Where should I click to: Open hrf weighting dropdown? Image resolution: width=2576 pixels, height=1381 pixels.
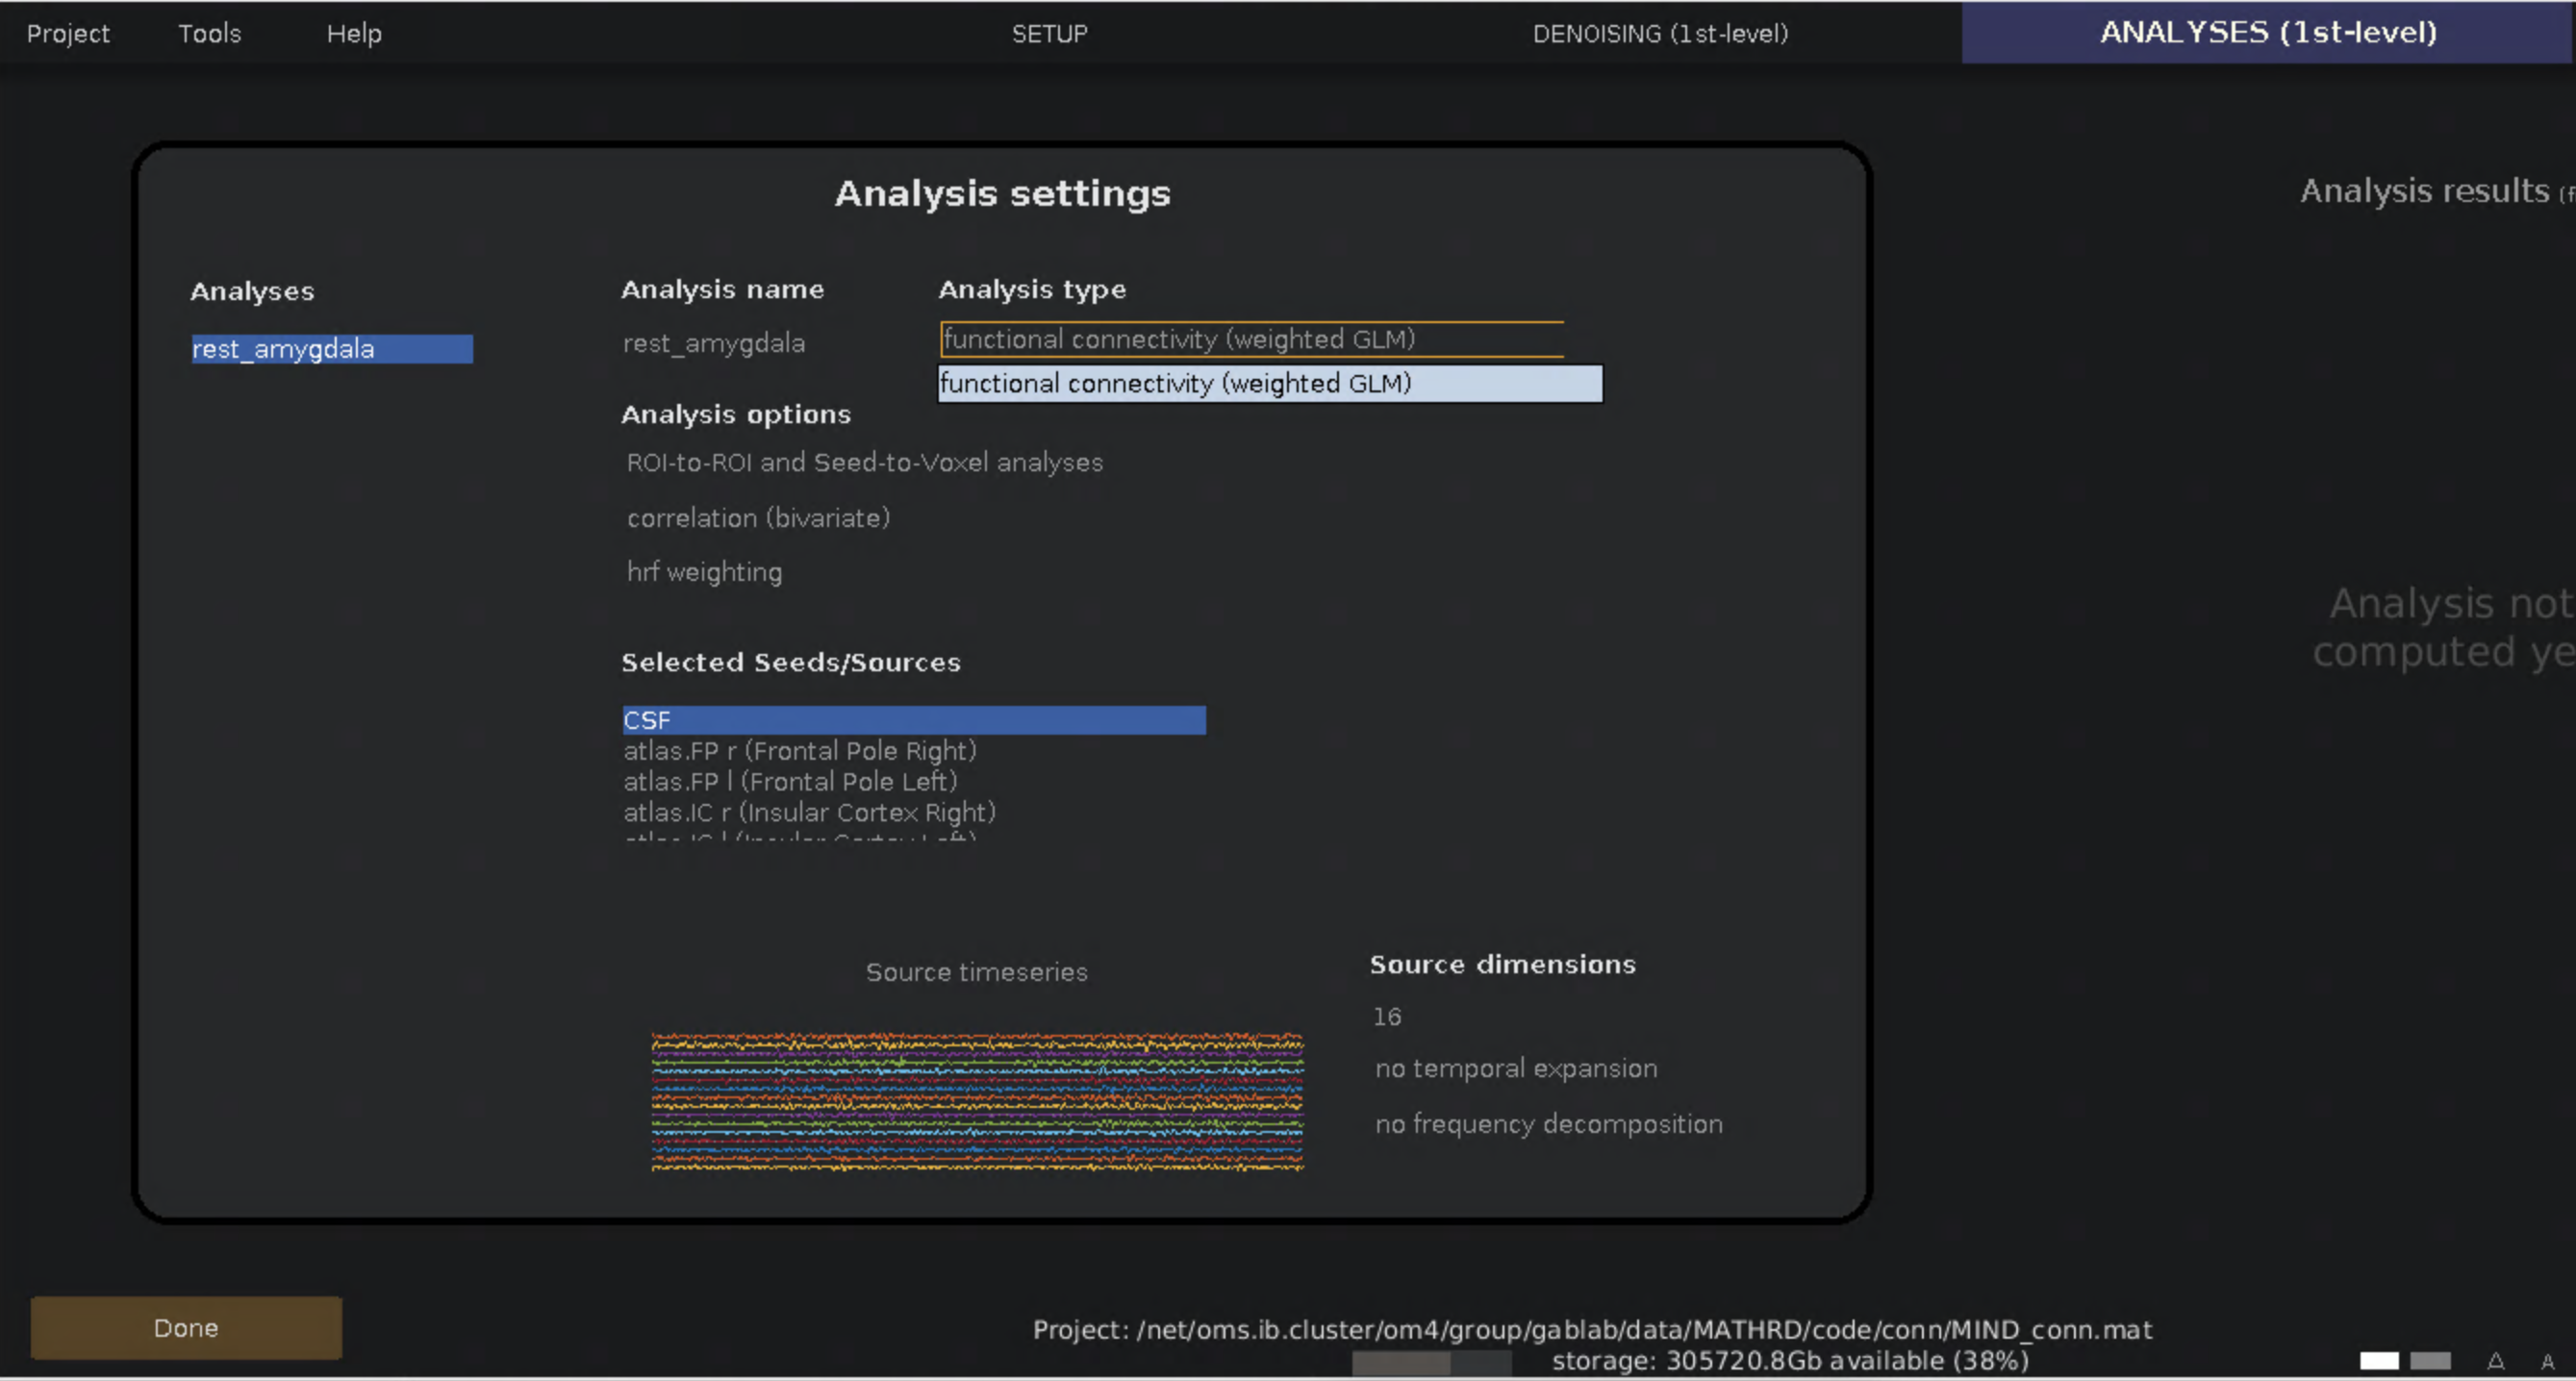704,572
